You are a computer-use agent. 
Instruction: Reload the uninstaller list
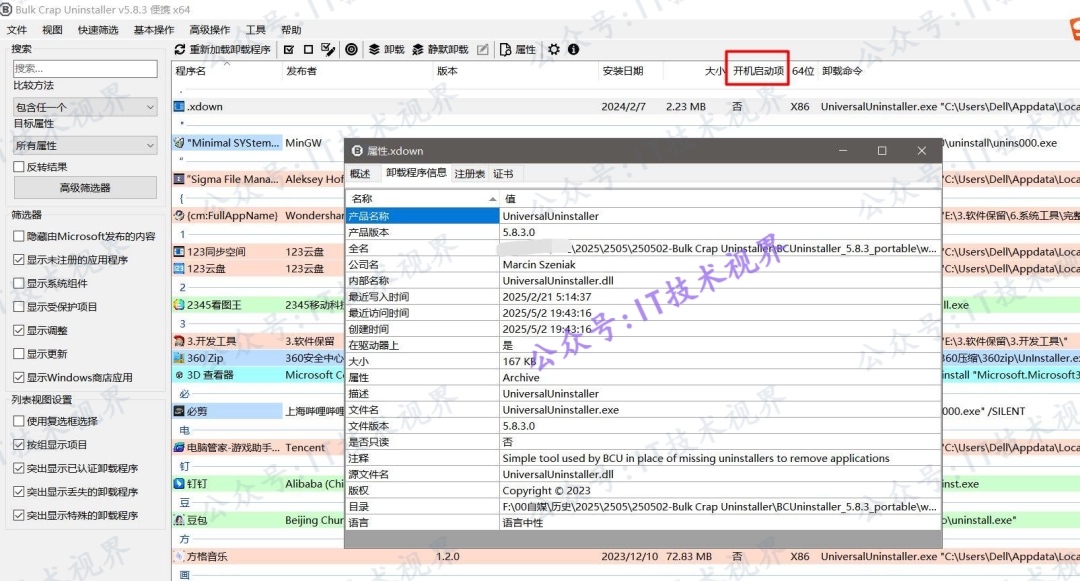pos(222,50)
